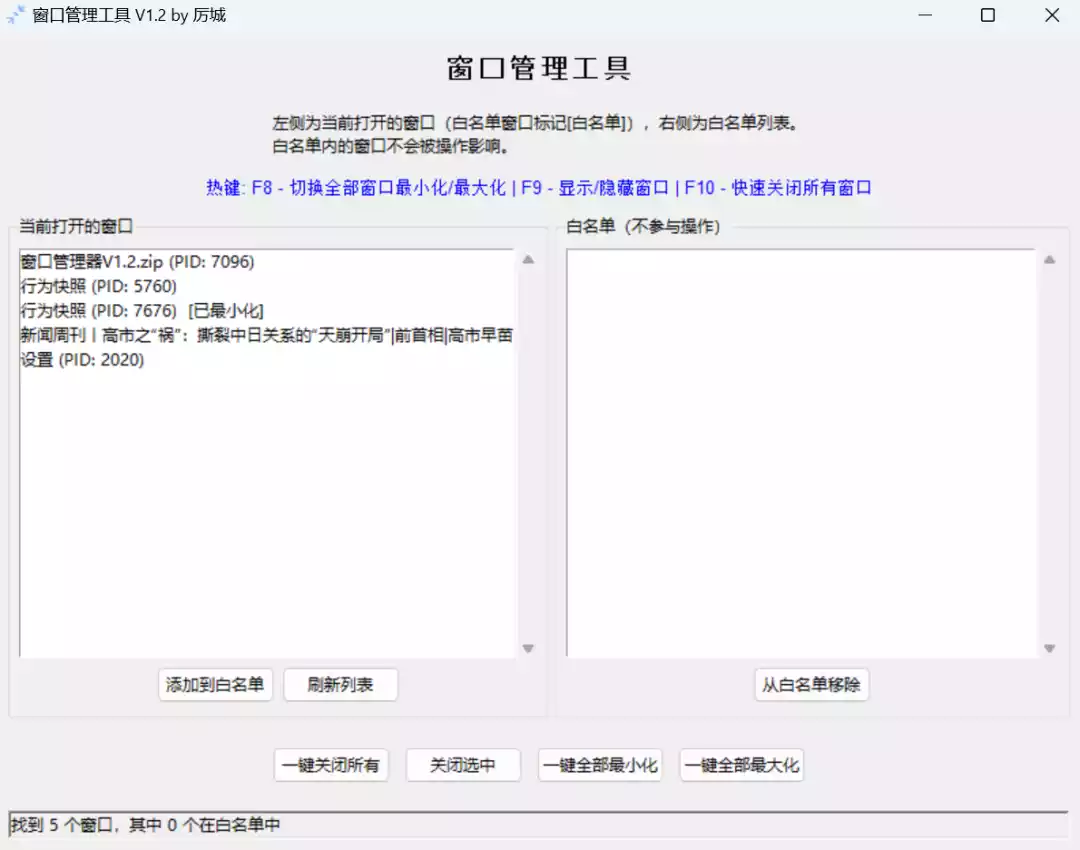This screenshot has height=850, width=1080.
Task: Click the '一键关闭所有' button
Action: pos(331,765)
